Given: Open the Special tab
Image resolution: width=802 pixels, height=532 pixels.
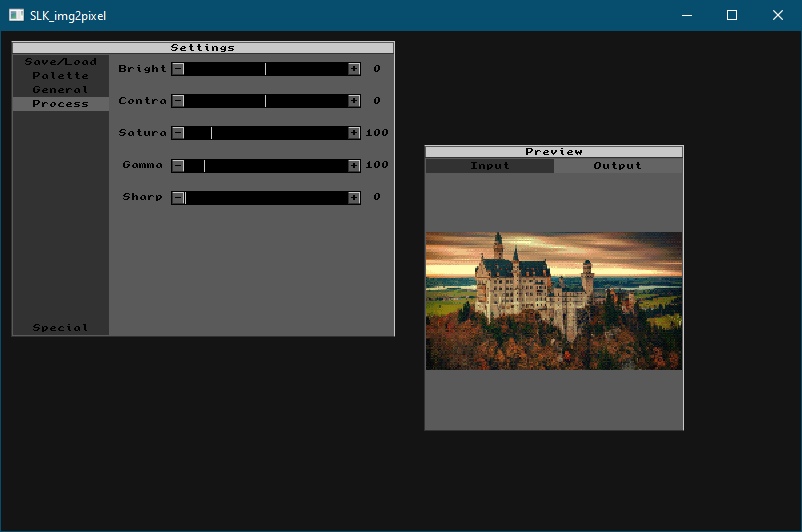Looking at the screenshot, I should (x=60, y=328).
